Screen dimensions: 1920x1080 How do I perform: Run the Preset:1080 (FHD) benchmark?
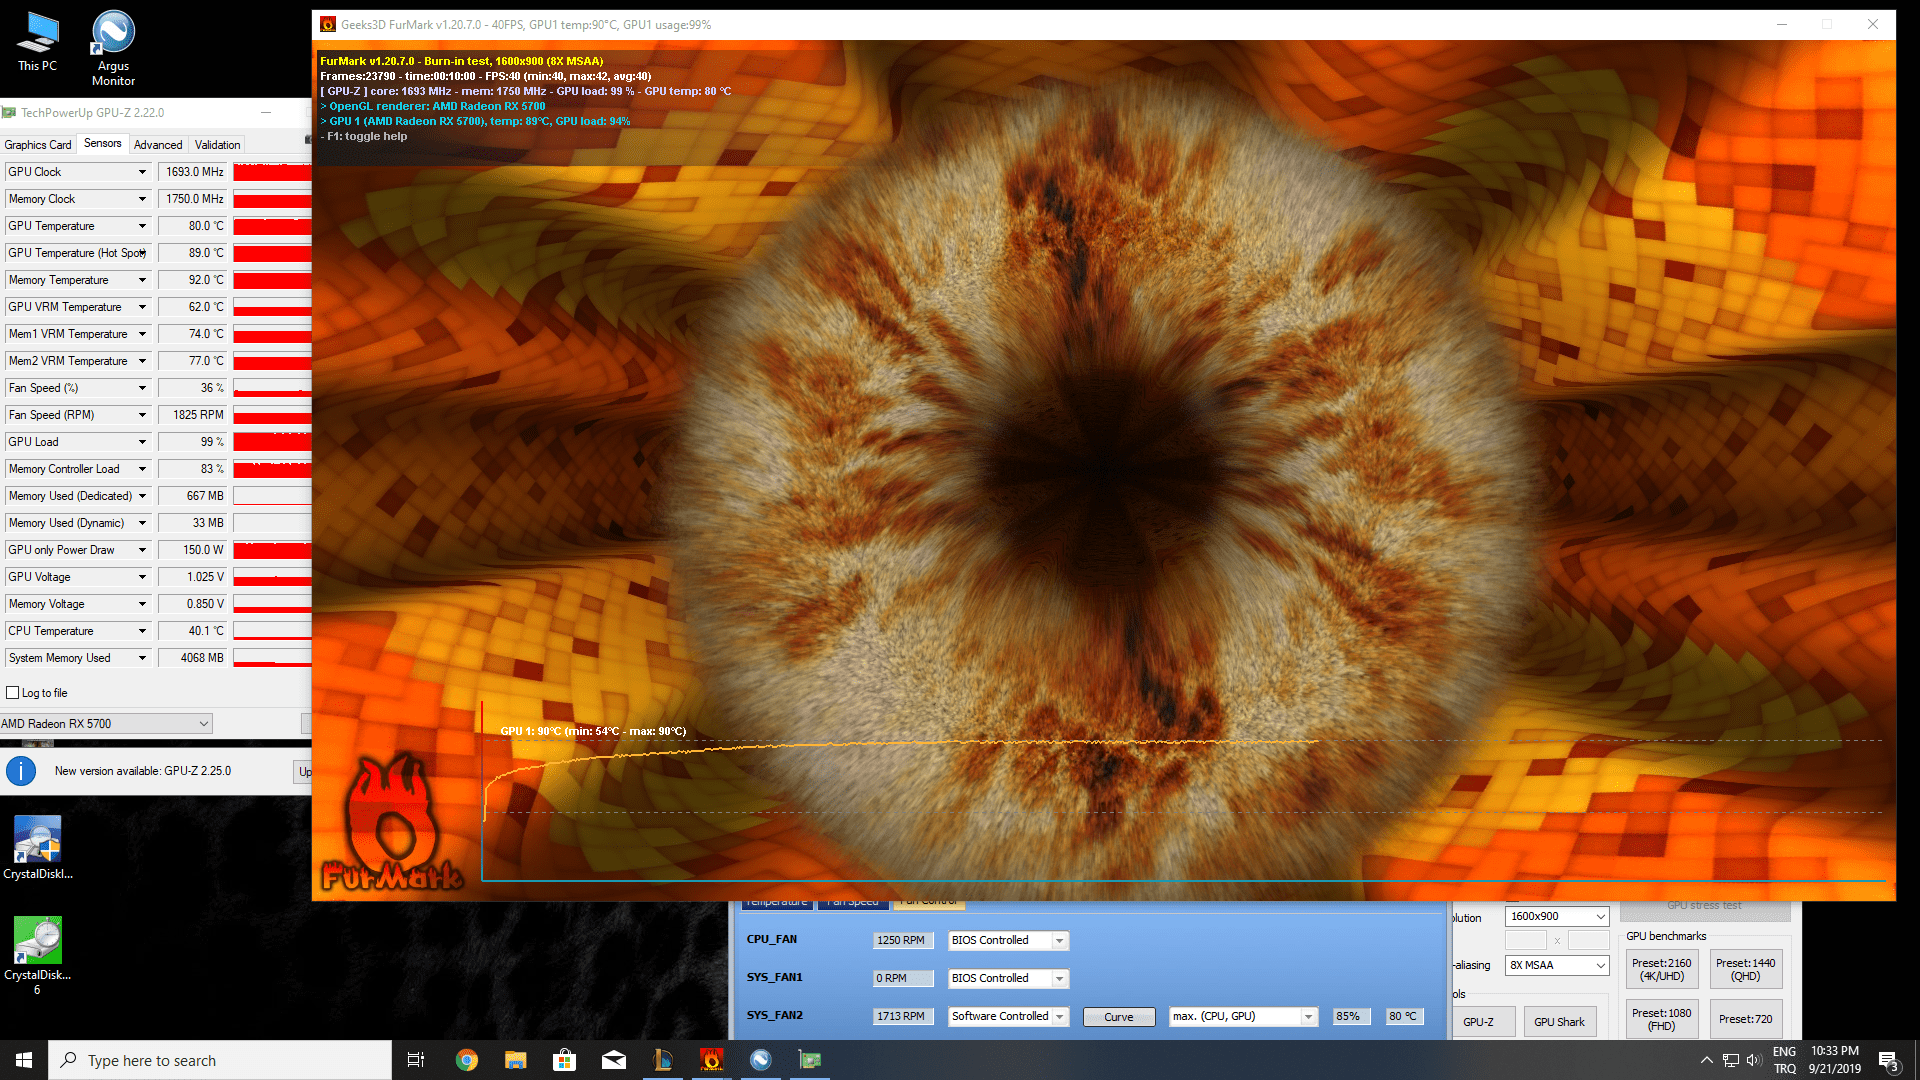coord(1661,1019)
